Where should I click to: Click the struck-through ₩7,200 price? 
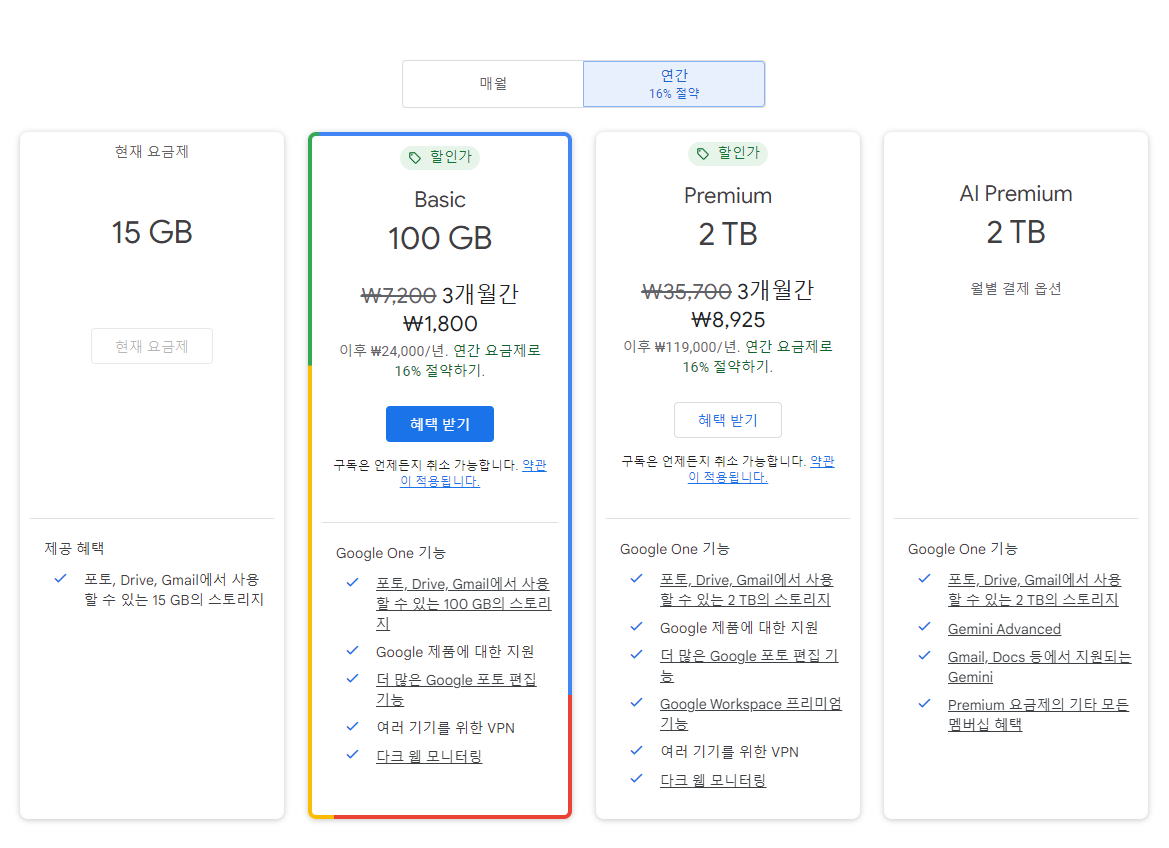point(398,295)
